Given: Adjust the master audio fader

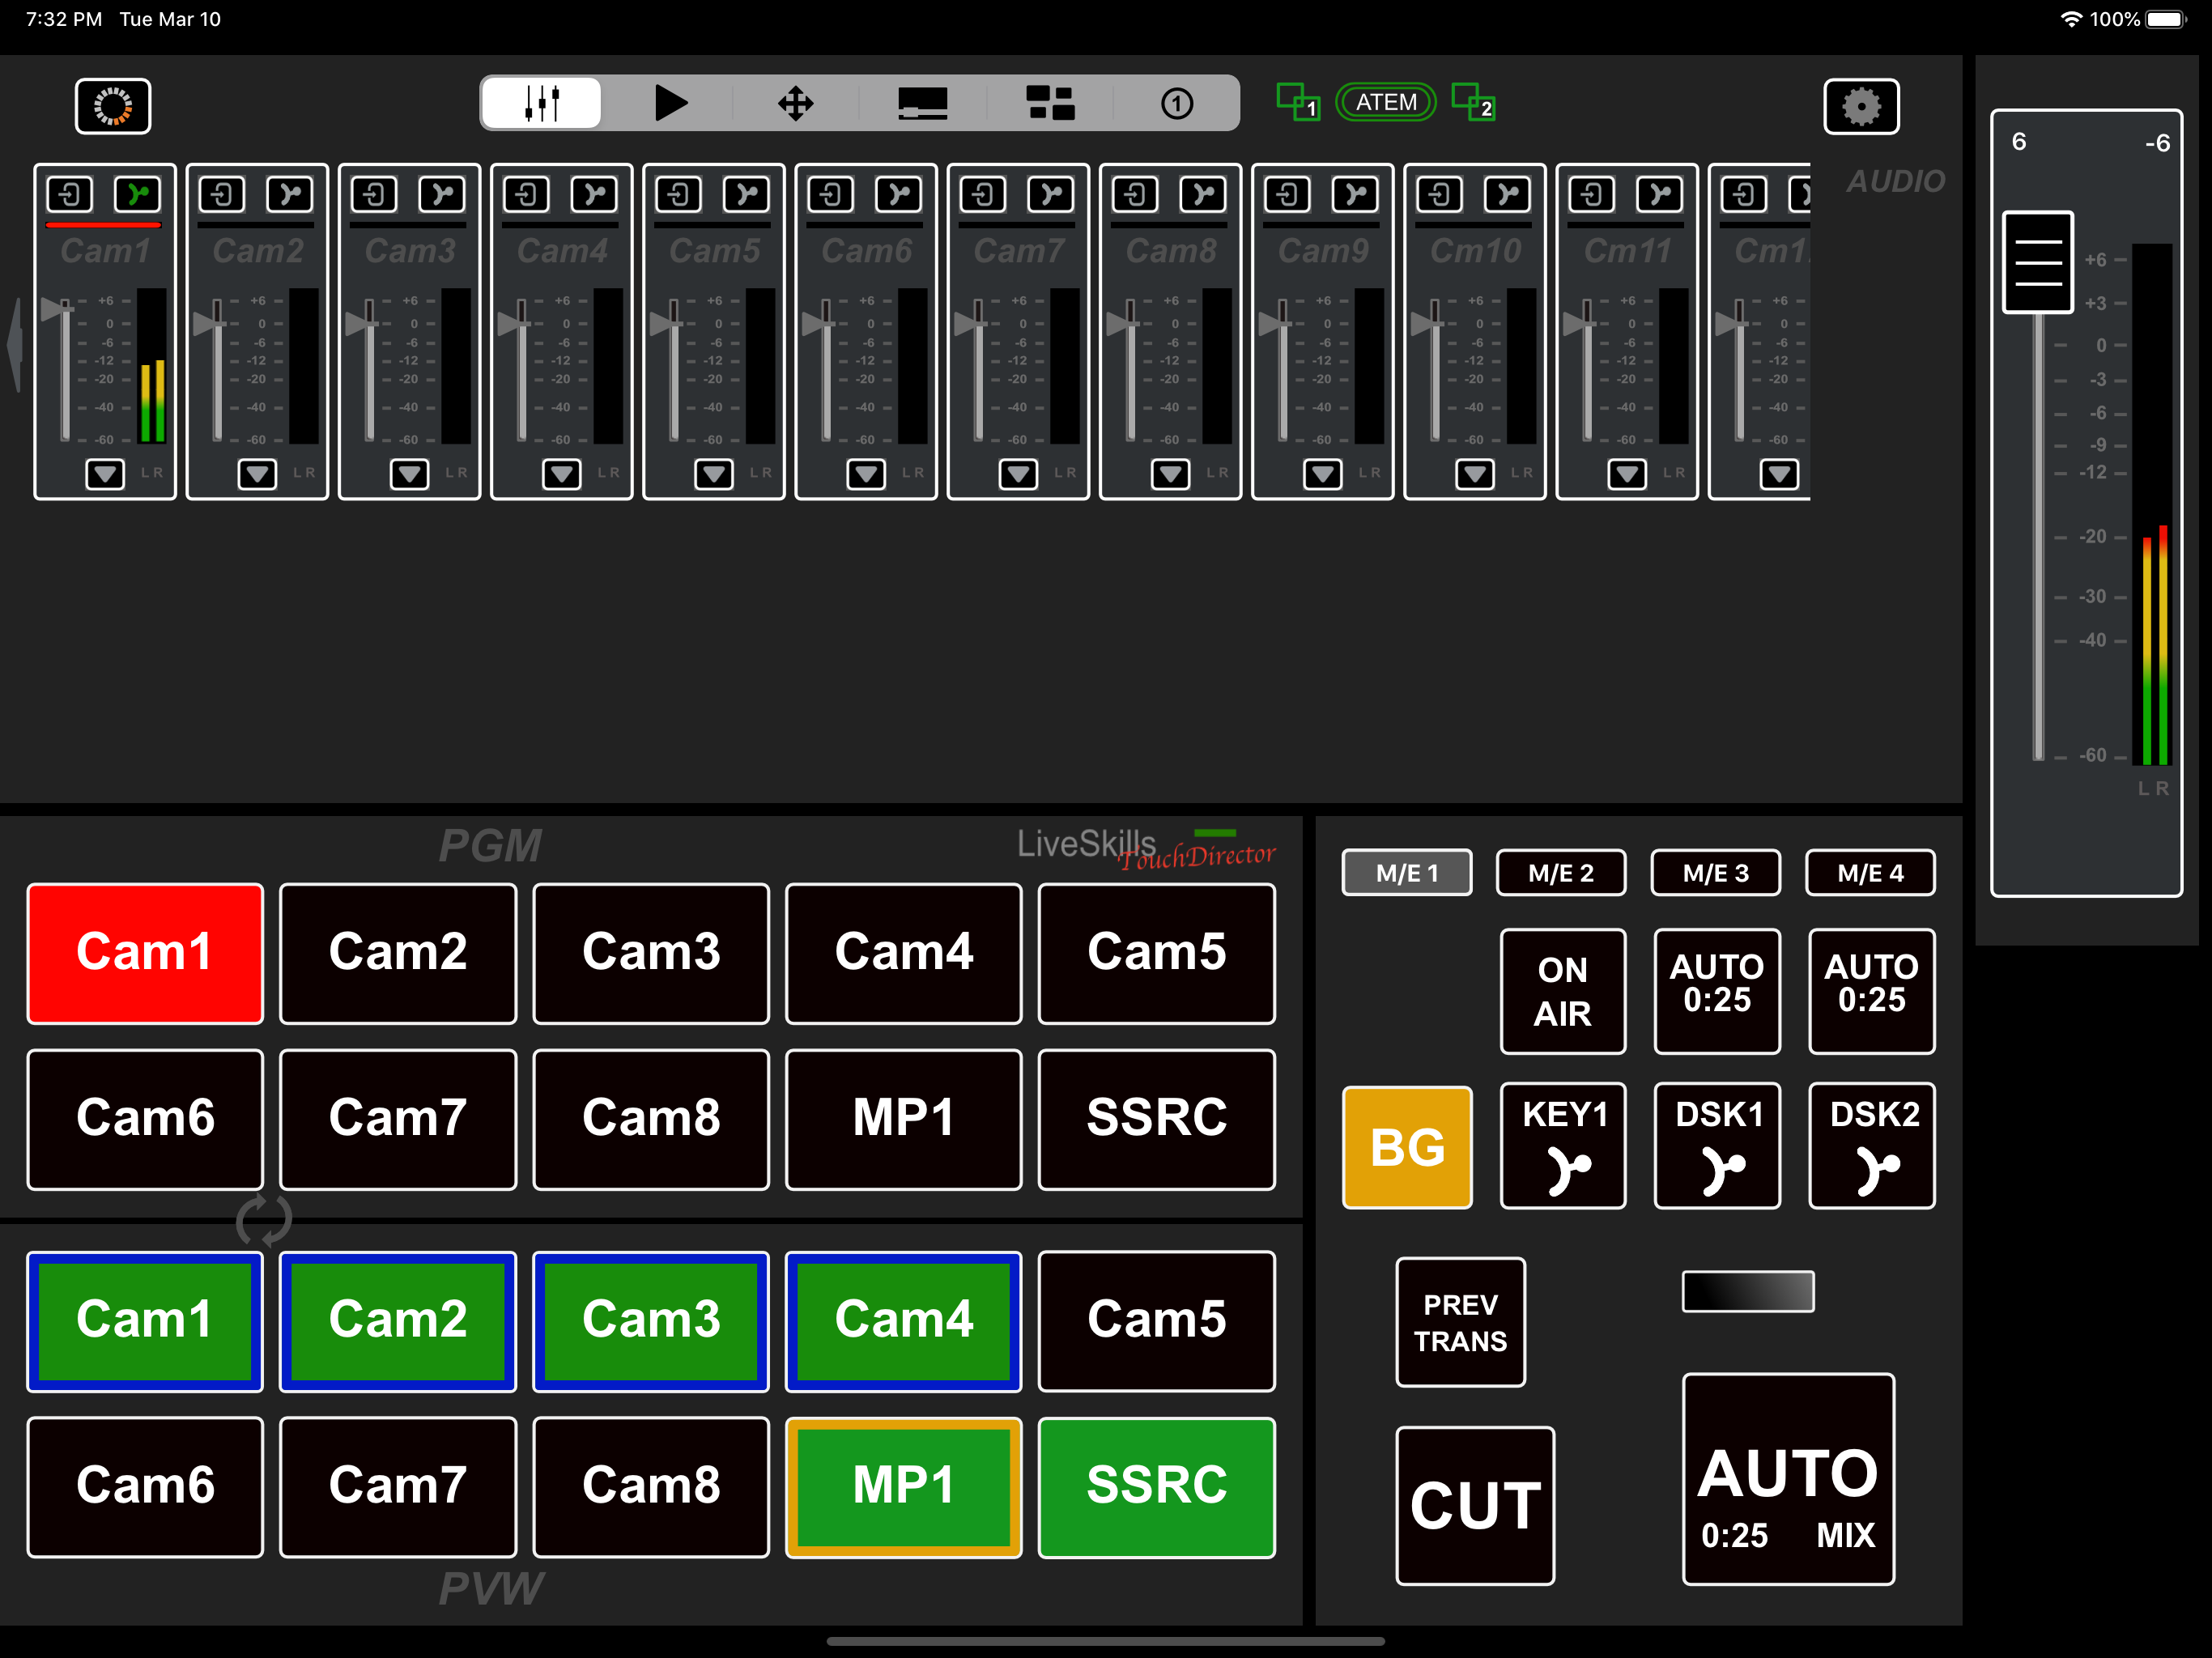Looking at the screenshot, I should 2037,261.
